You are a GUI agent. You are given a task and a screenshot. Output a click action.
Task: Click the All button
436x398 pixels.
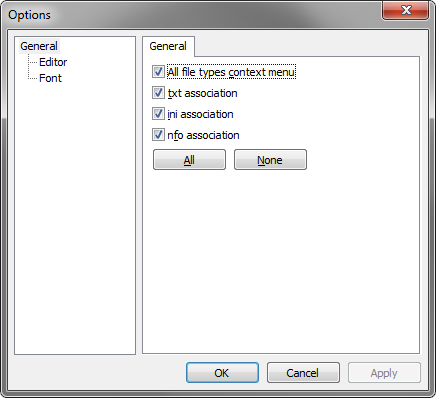pyautogui.click(x=189, y=160)
